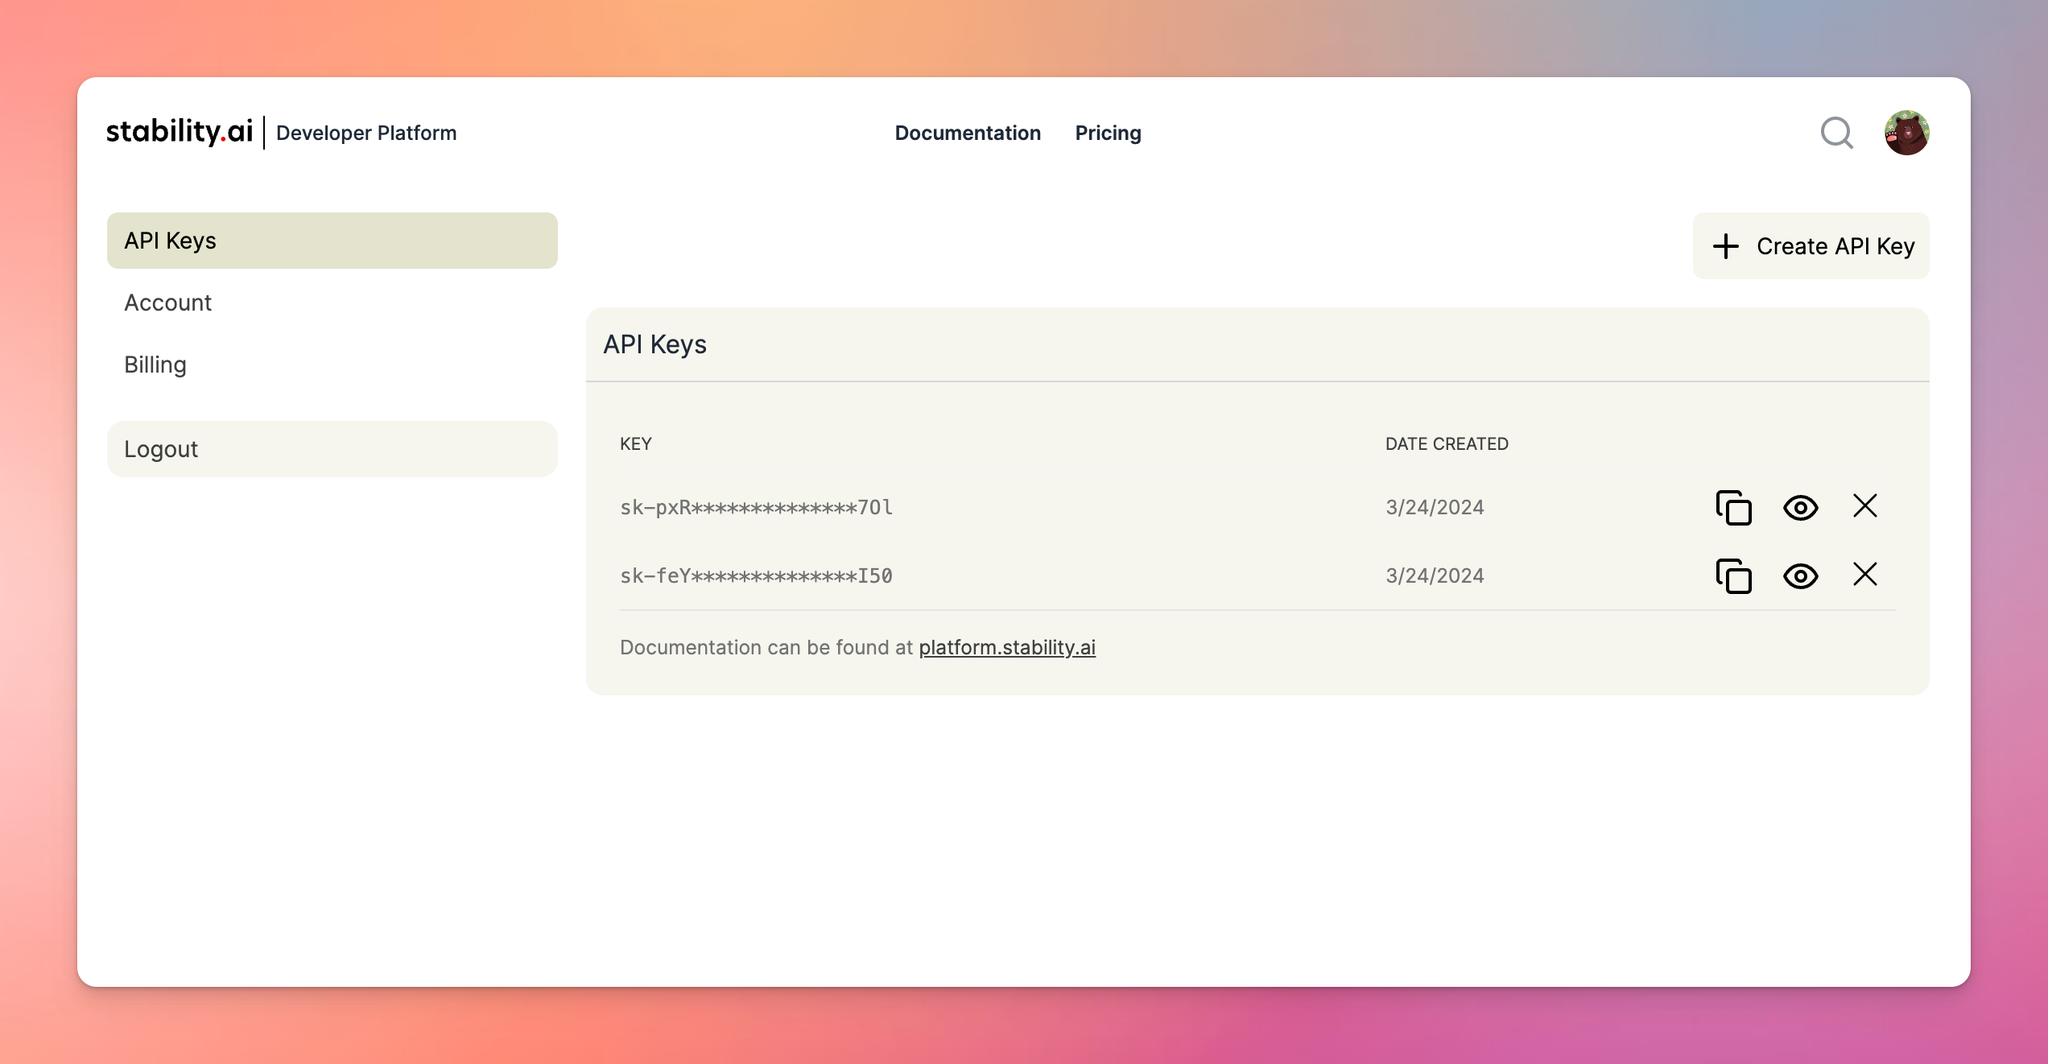Click the DATE CREATED column header
Screen dimensions: 2048x1064
point(1447,444)
